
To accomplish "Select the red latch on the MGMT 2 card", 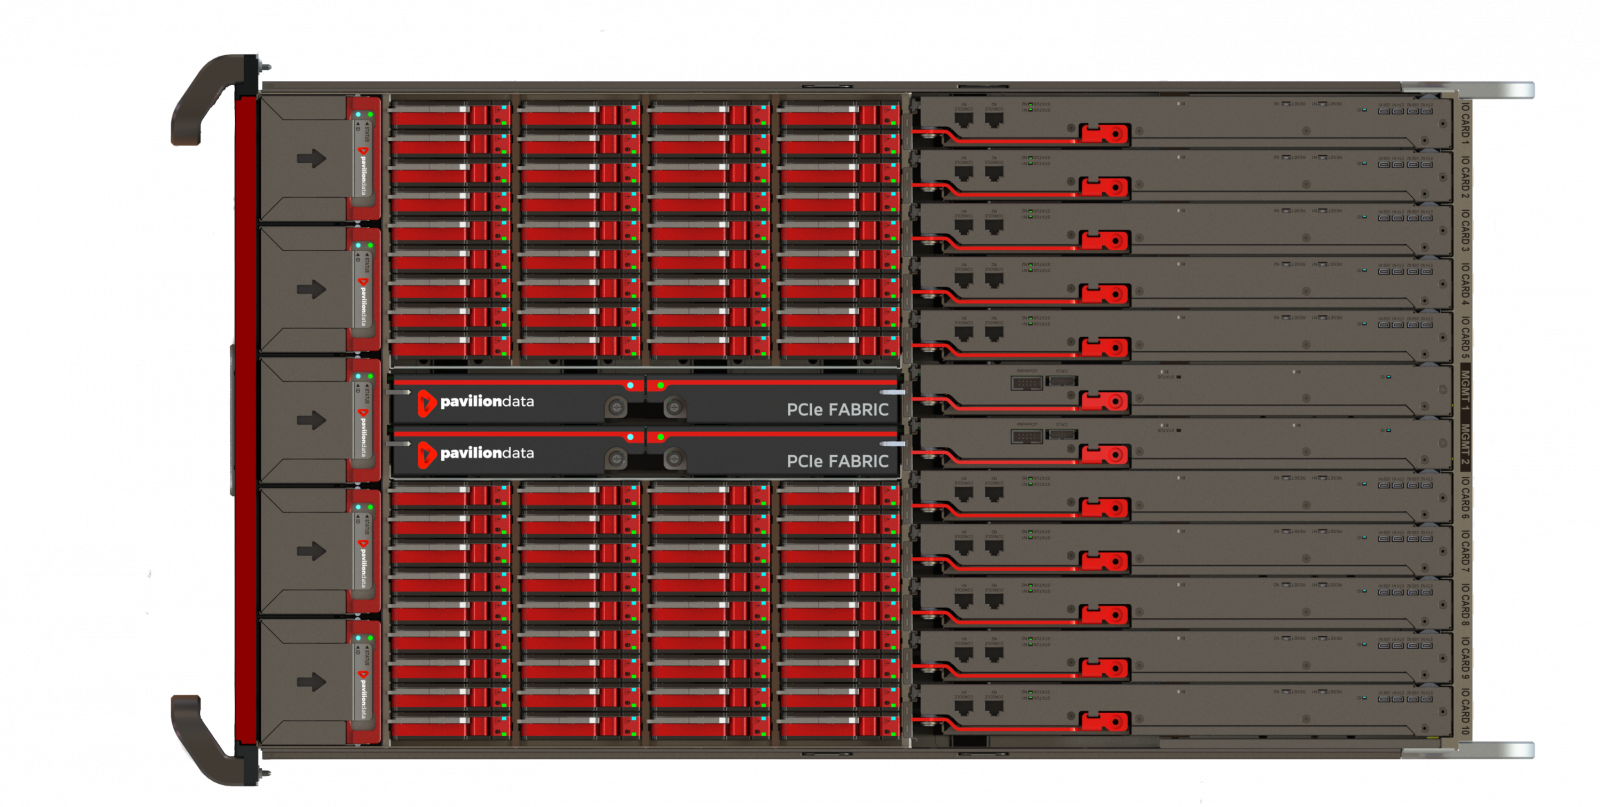I will pos(1104,455).
